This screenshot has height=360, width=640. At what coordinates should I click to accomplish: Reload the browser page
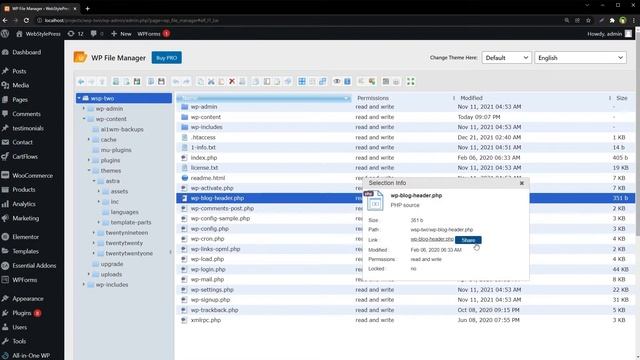[26, 20]
